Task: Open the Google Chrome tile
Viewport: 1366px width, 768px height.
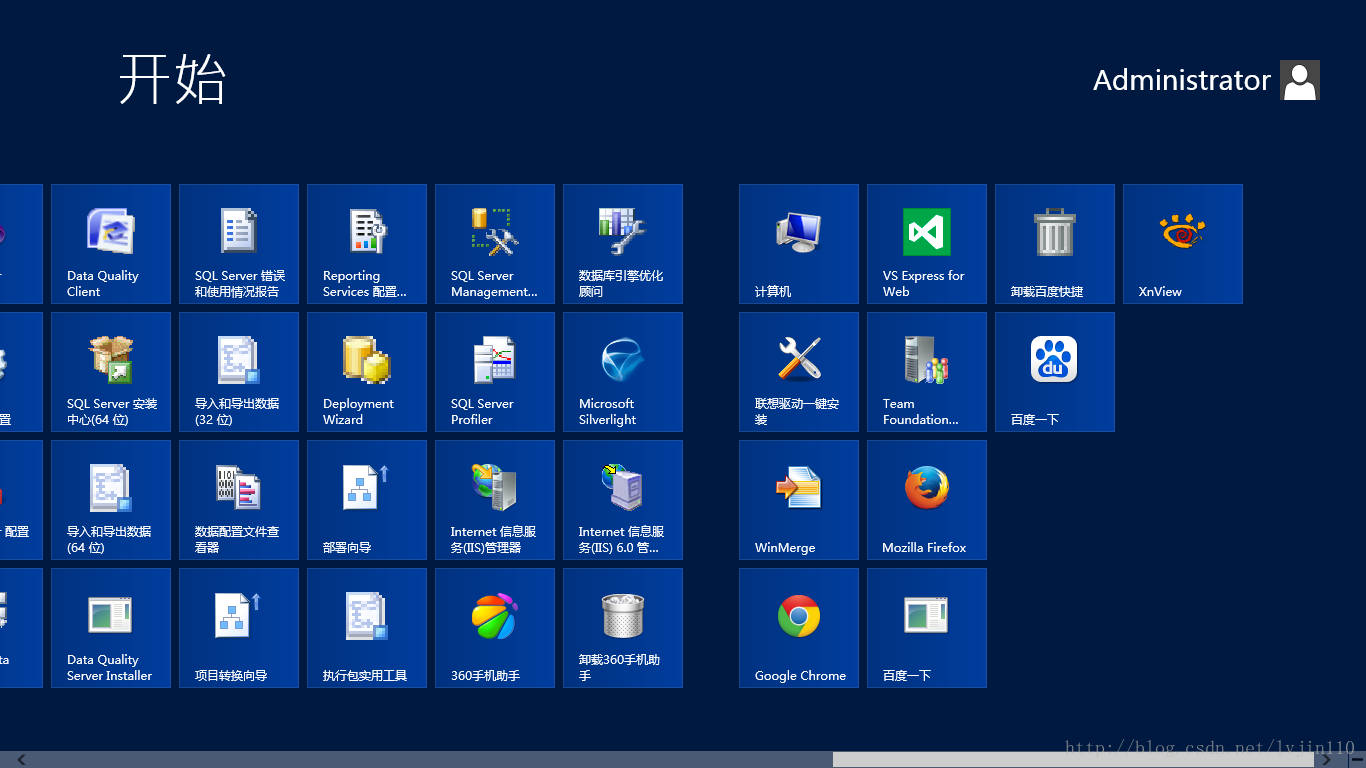Action: [799, 628]
